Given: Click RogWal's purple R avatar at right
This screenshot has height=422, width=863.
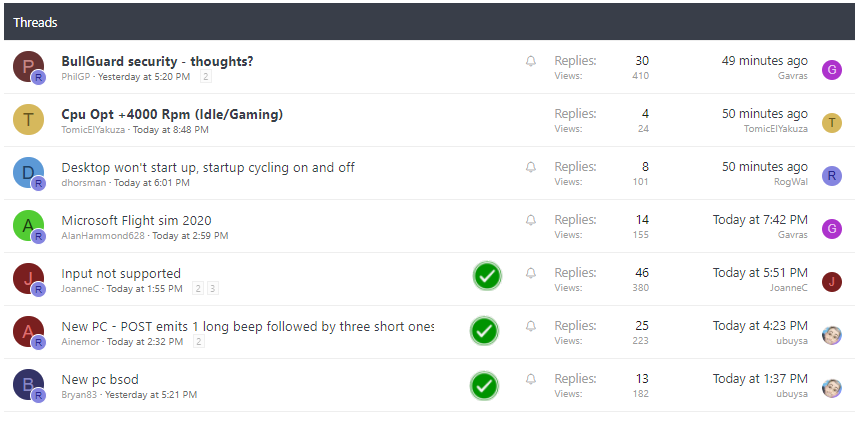Looking at the screenshot, I should pos(832,176).
